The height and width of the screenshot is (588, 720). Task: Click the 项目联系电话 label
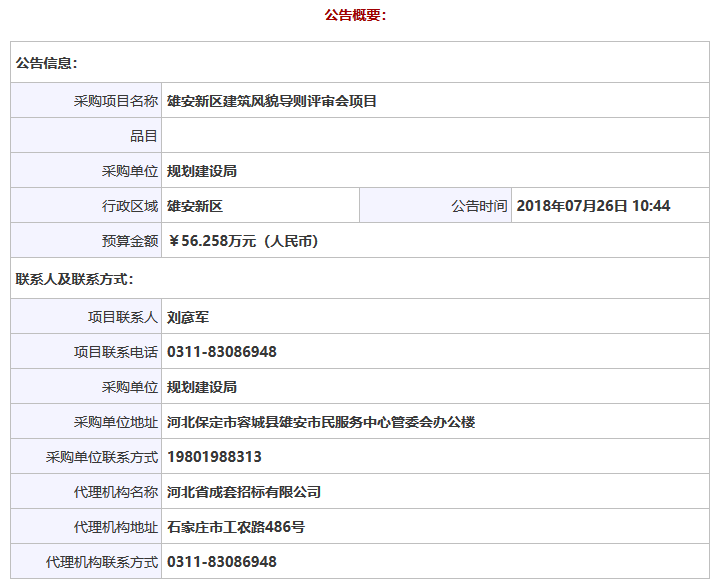tap(115, 352)
